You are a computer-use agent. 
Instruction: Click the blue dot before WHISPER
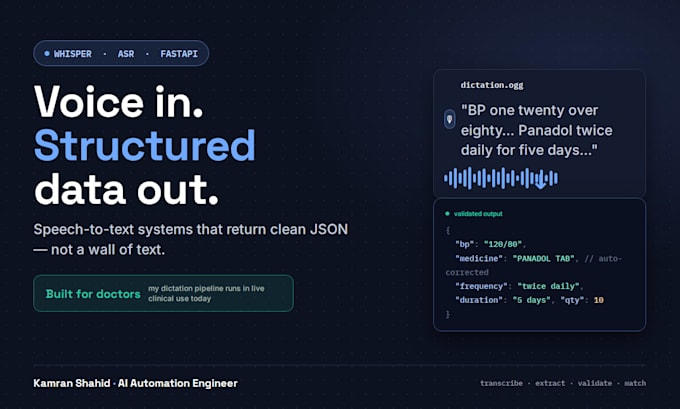[47, 53]
